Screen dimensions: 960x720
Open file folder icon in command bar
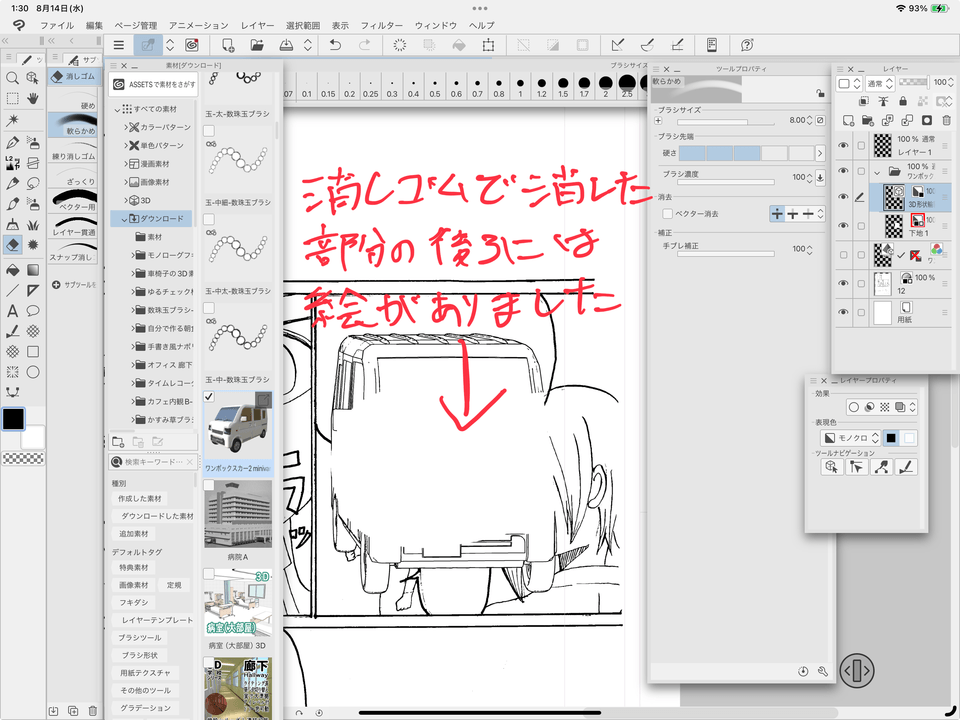click(257, 45)
